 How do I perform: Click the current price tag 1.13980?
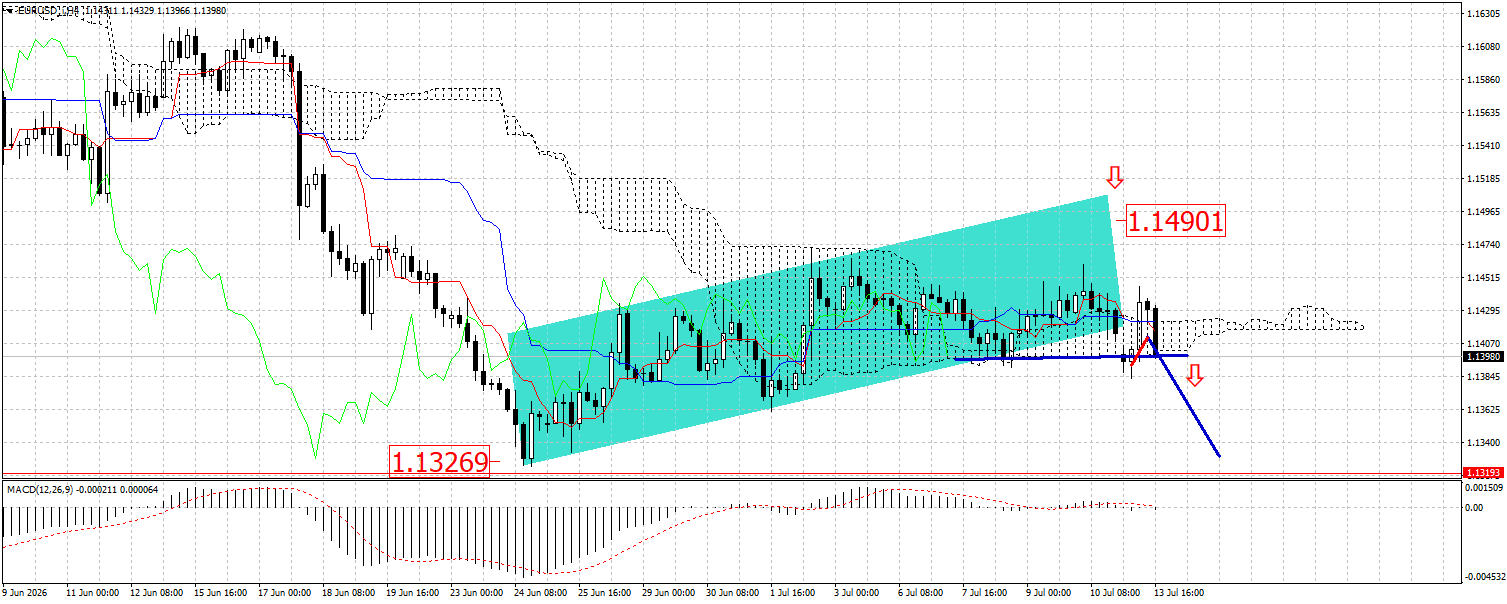click(1481, 356)
